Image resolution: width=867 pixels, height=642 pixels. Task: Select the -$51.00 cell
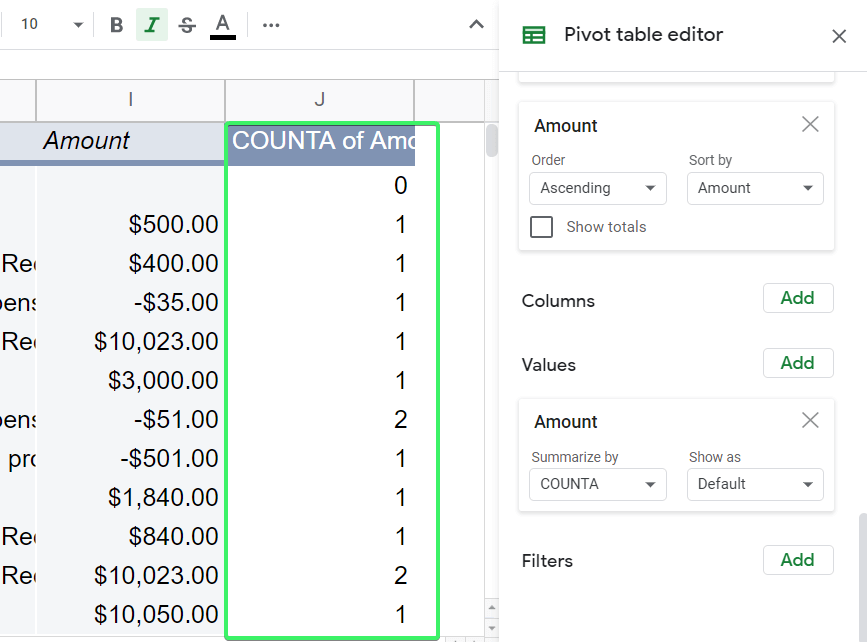[x=130, y=419]
